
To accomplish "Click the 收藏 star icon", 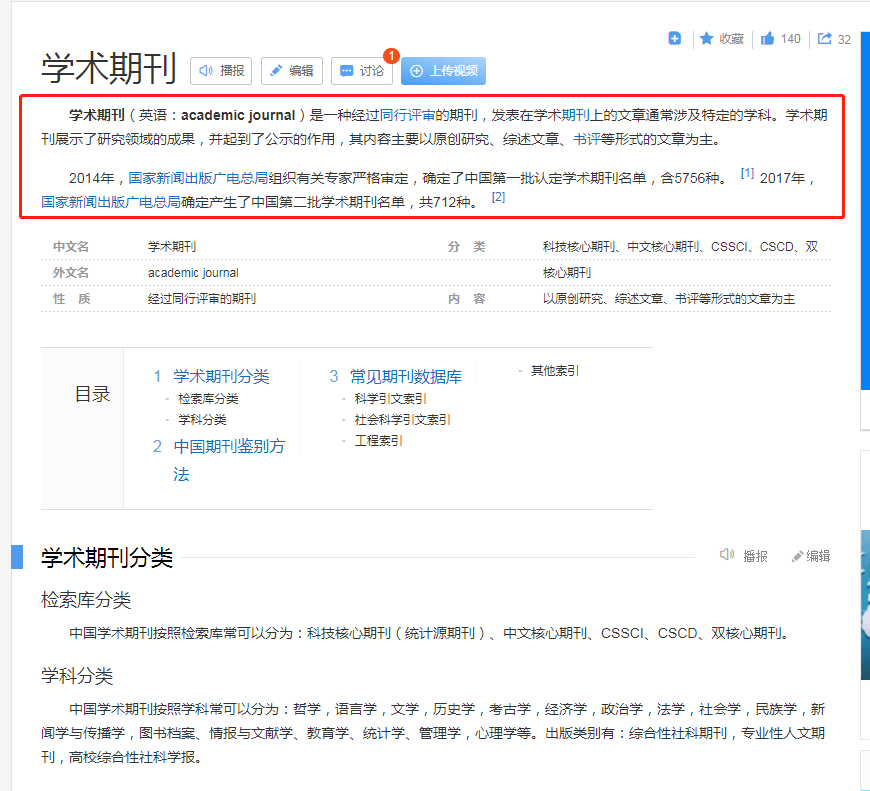I will point(706,38).
